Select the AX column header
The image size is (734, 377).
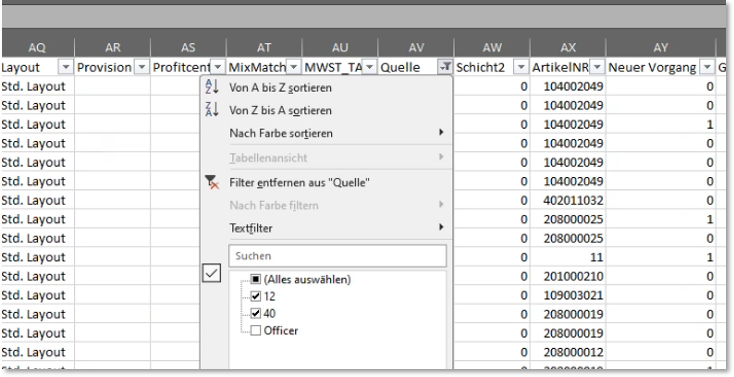coord(568,47)
